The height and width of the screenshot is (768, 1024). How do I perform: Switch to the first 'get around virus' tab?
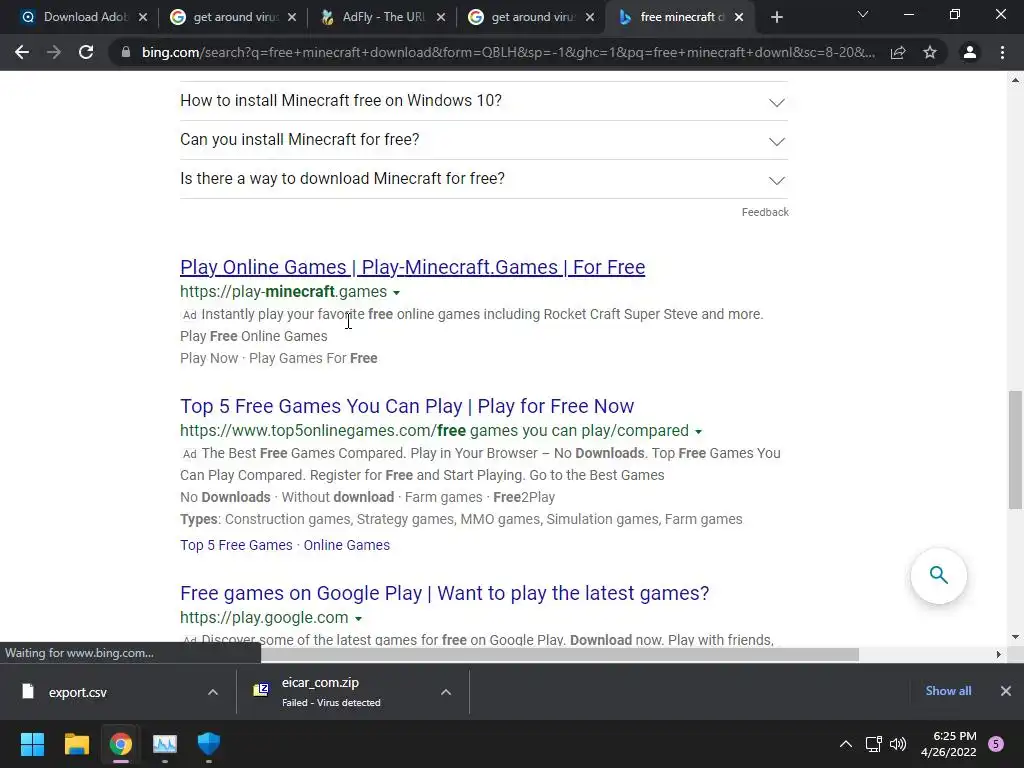pyautogui.click(x=231, y=17)
